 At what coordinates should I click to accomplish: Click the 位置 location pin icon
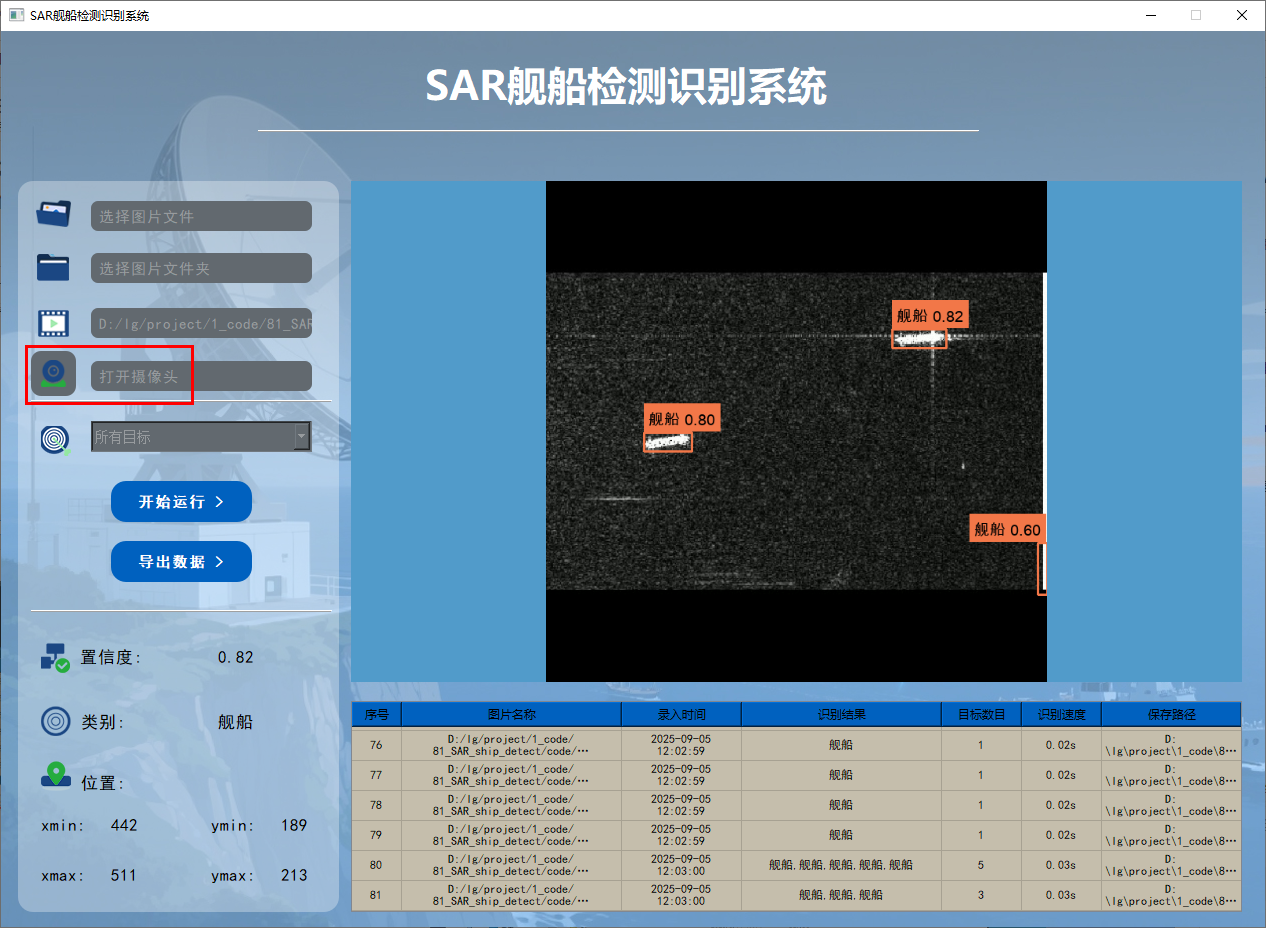tap(56, 775)
